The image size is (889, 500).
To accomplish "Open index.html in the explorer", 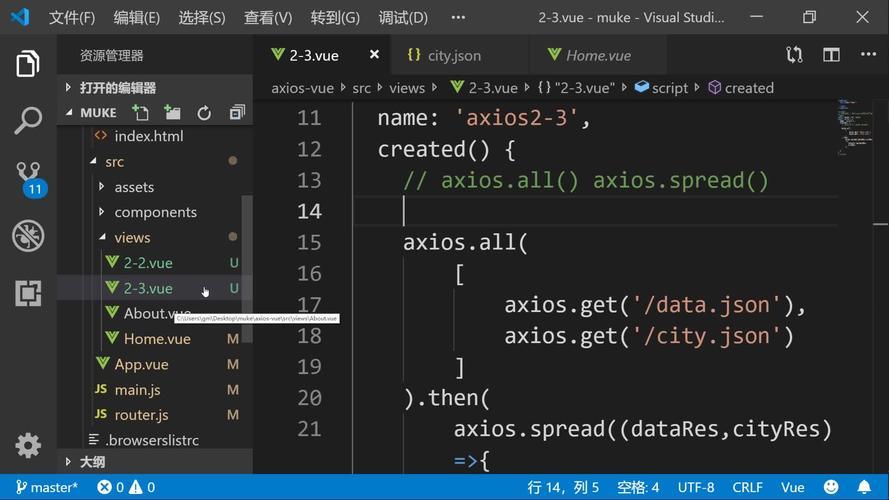I will (x=149, y=136).
